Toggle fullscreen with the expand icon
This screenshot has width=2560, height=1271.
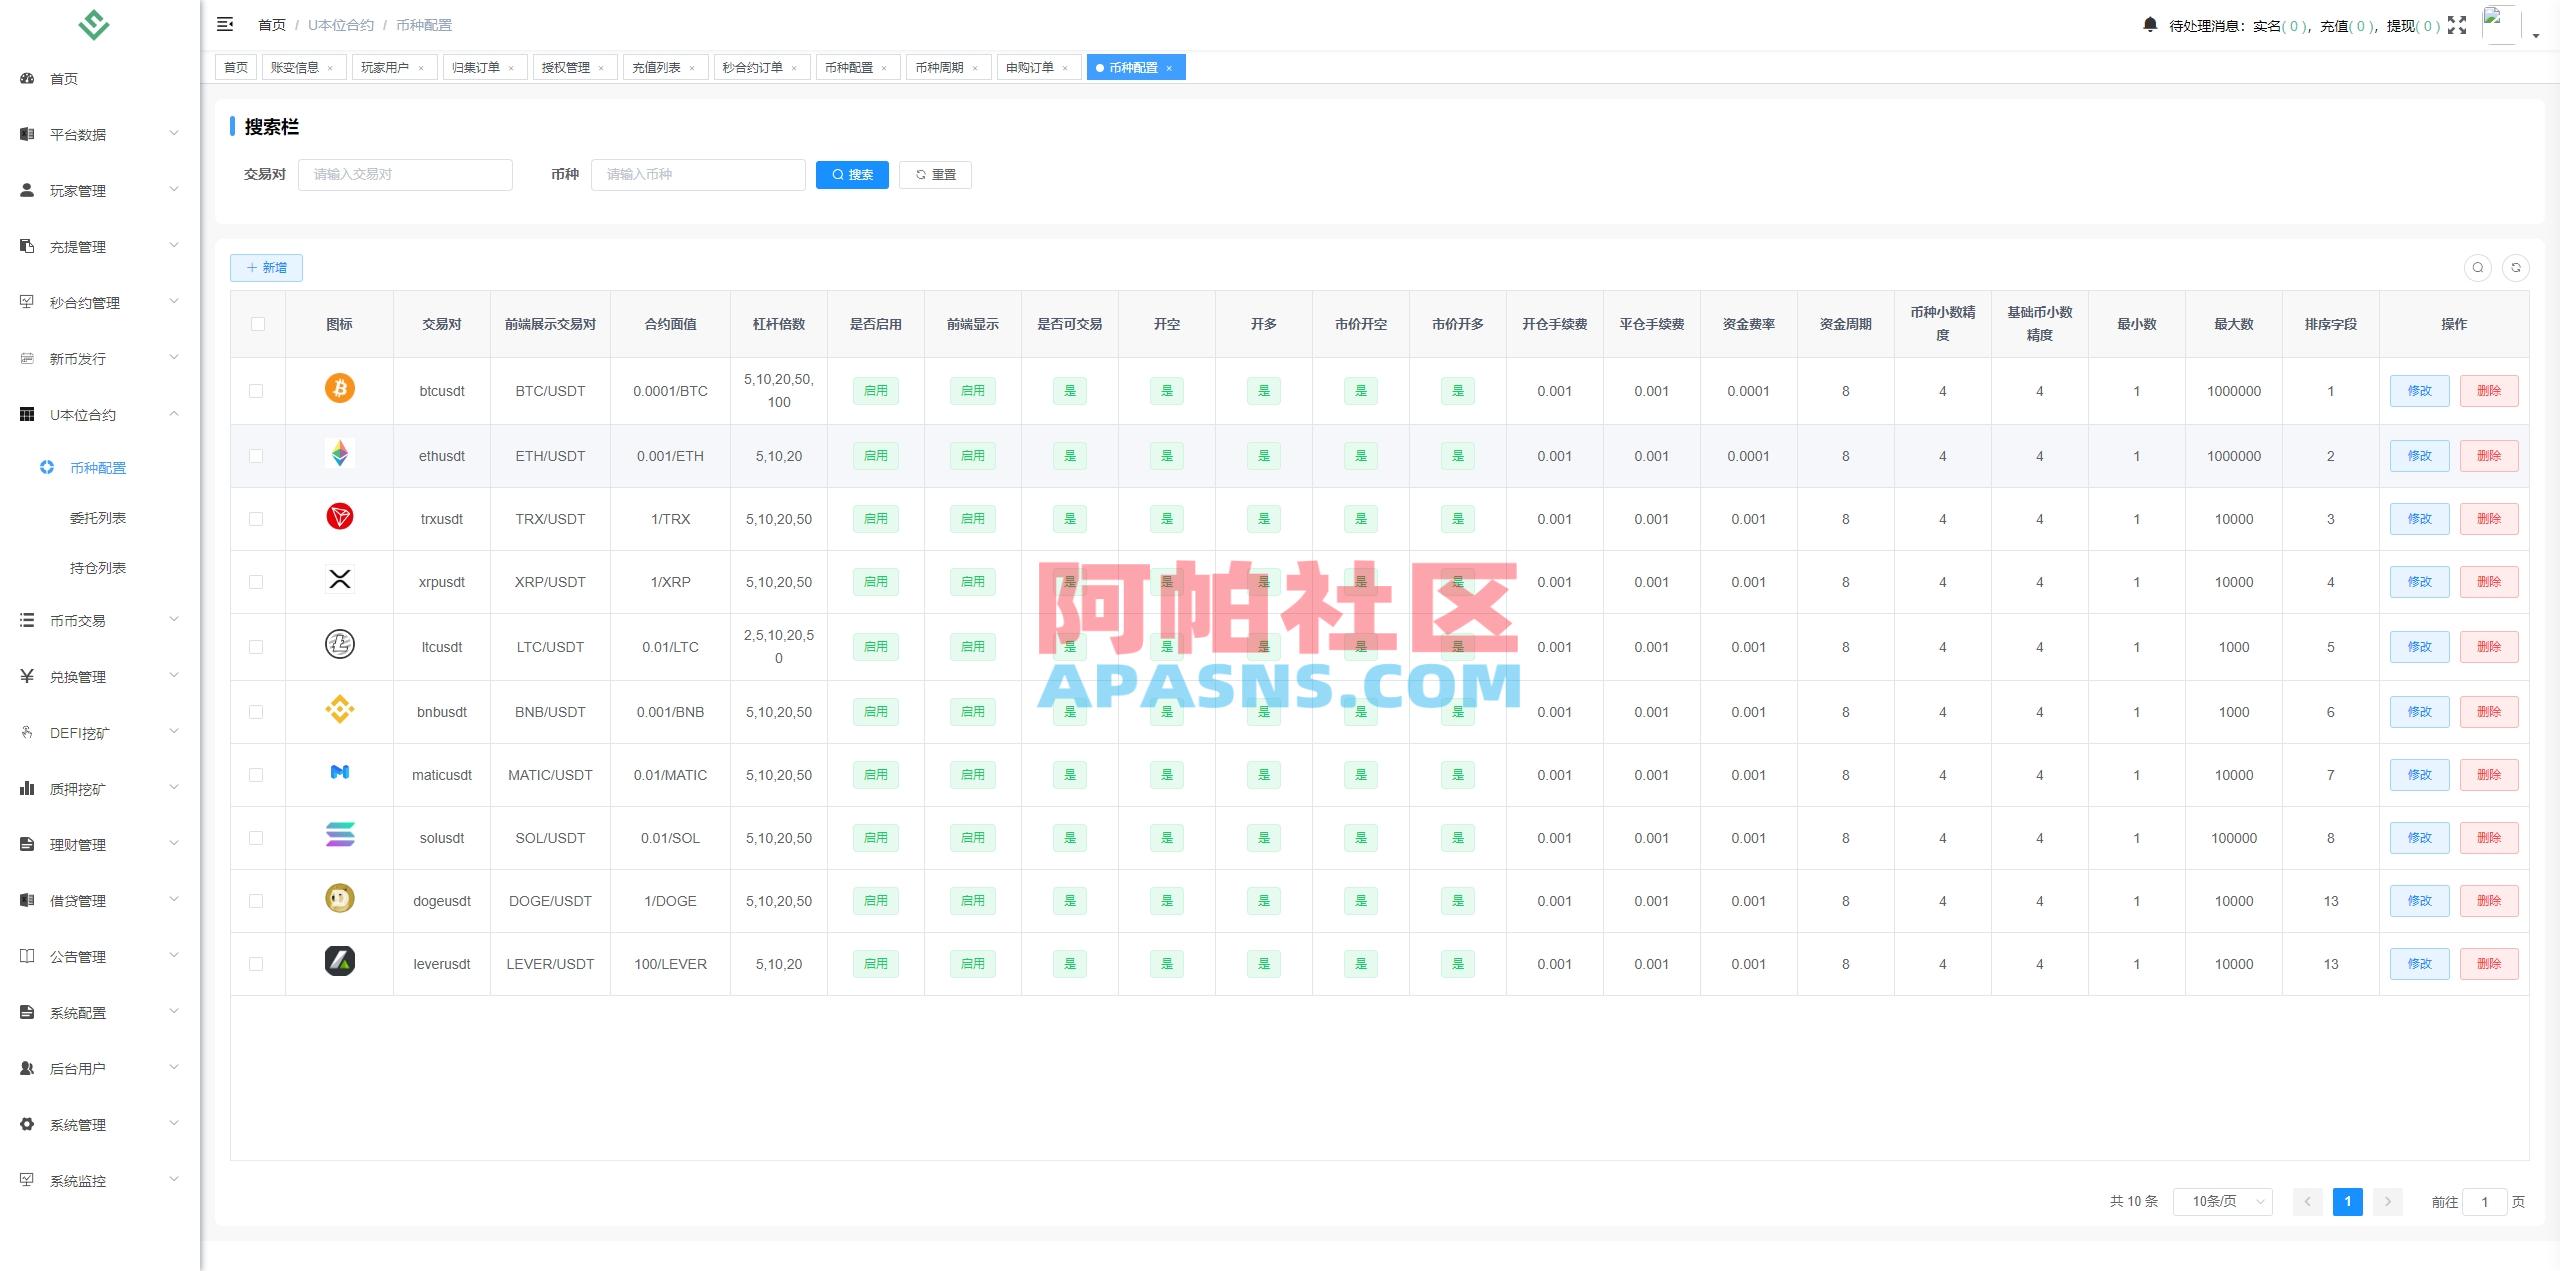(2458, 24)
